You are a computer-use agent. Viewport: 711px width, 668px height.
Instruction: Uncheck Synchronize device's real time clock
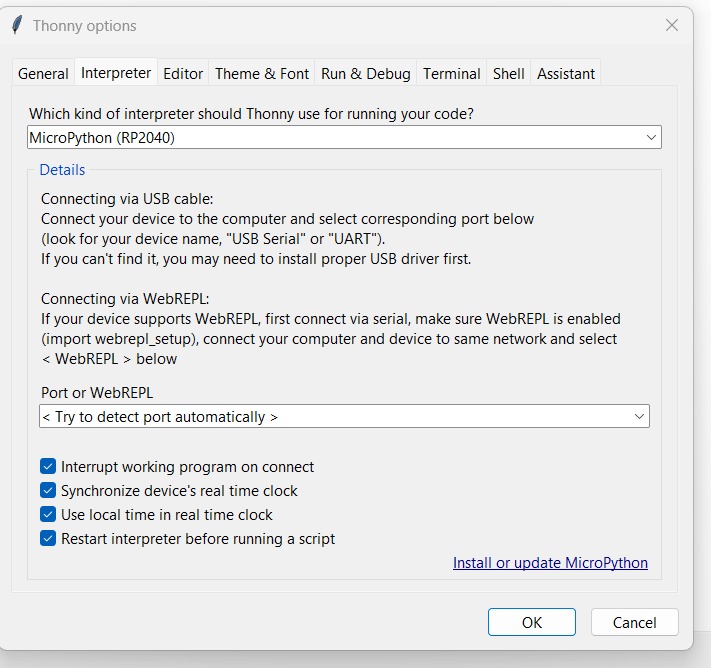(48, 491)
